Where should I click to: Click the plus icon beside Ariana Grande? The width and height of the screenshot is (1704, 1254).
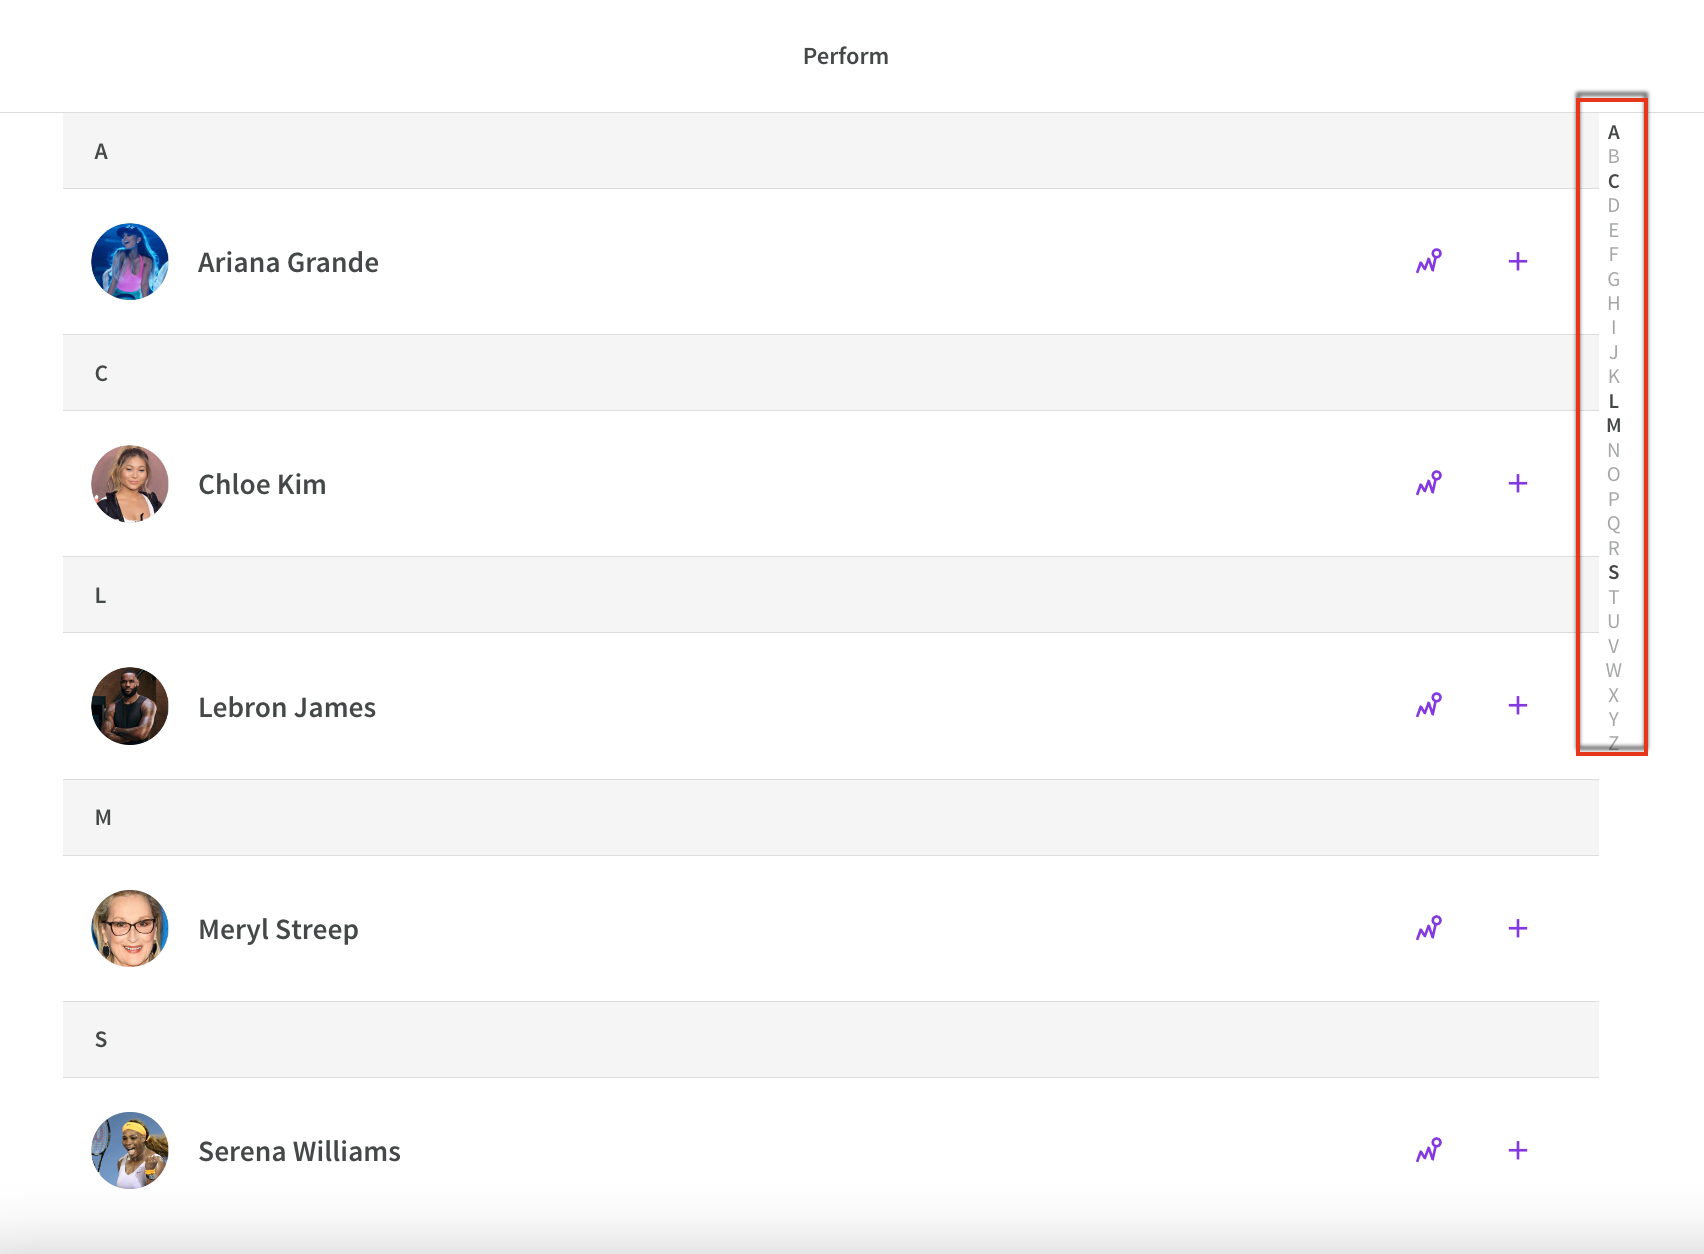coord(1518,261)
